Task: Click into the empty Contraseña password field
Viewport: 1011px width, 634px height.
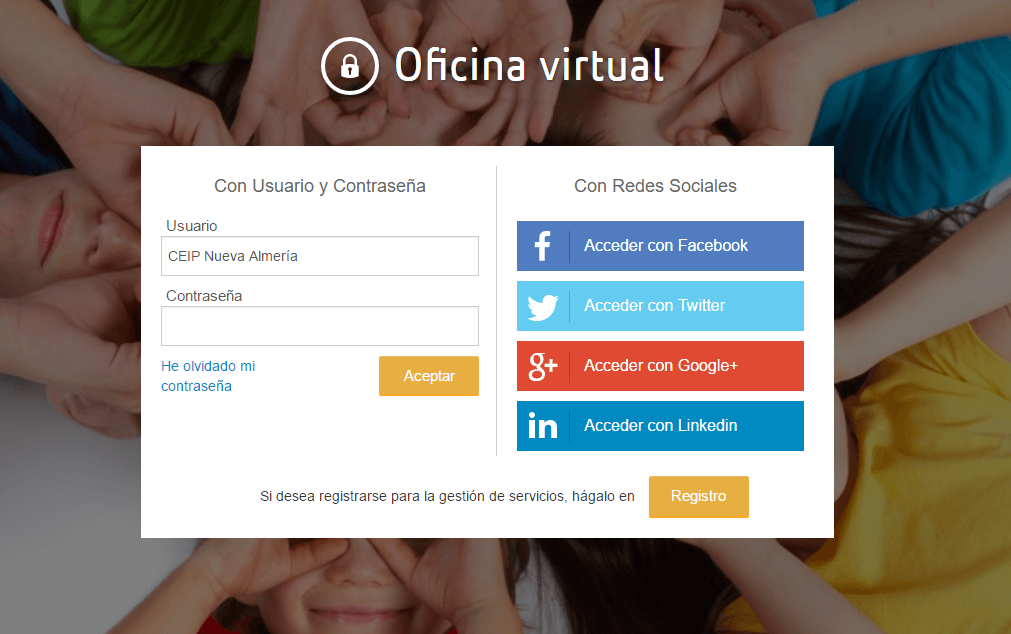Action: click(x=320, y=326)
